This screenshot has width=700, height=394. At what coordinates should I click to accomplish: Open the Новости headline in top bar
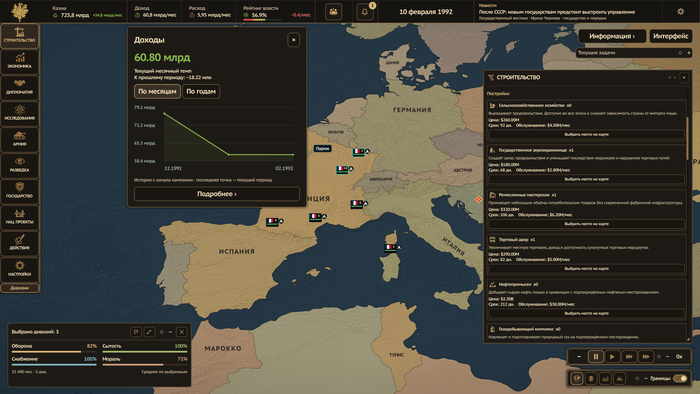pyautogui.click(x=557, y=12)
